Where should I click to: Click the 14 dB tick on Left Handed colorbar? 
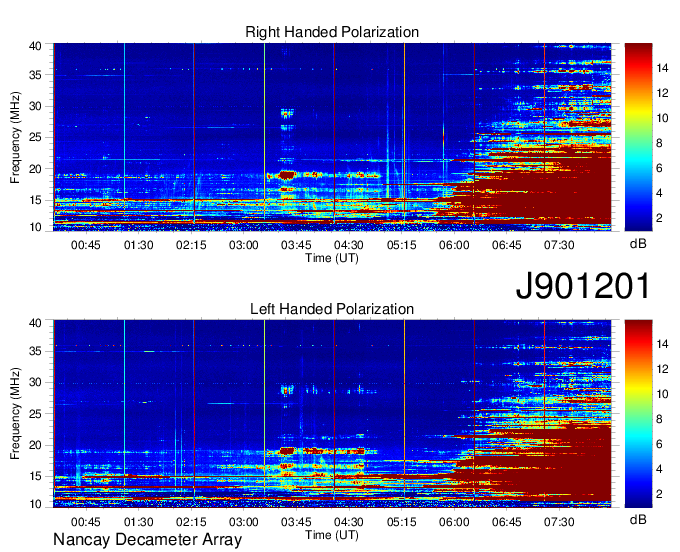(x=662, y=344)
